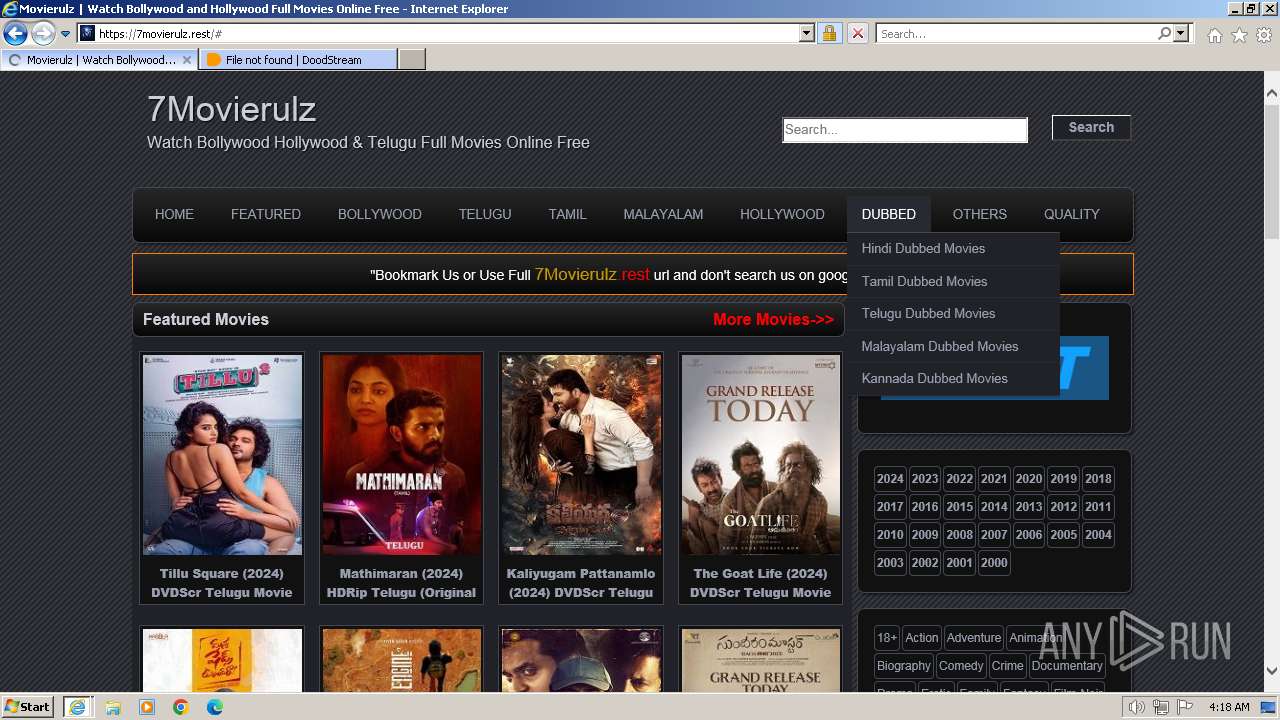The image size is (1280, 720).
Task: Select the 18+ genre tag
Action: pyautogui.click(x=887, y=638)
